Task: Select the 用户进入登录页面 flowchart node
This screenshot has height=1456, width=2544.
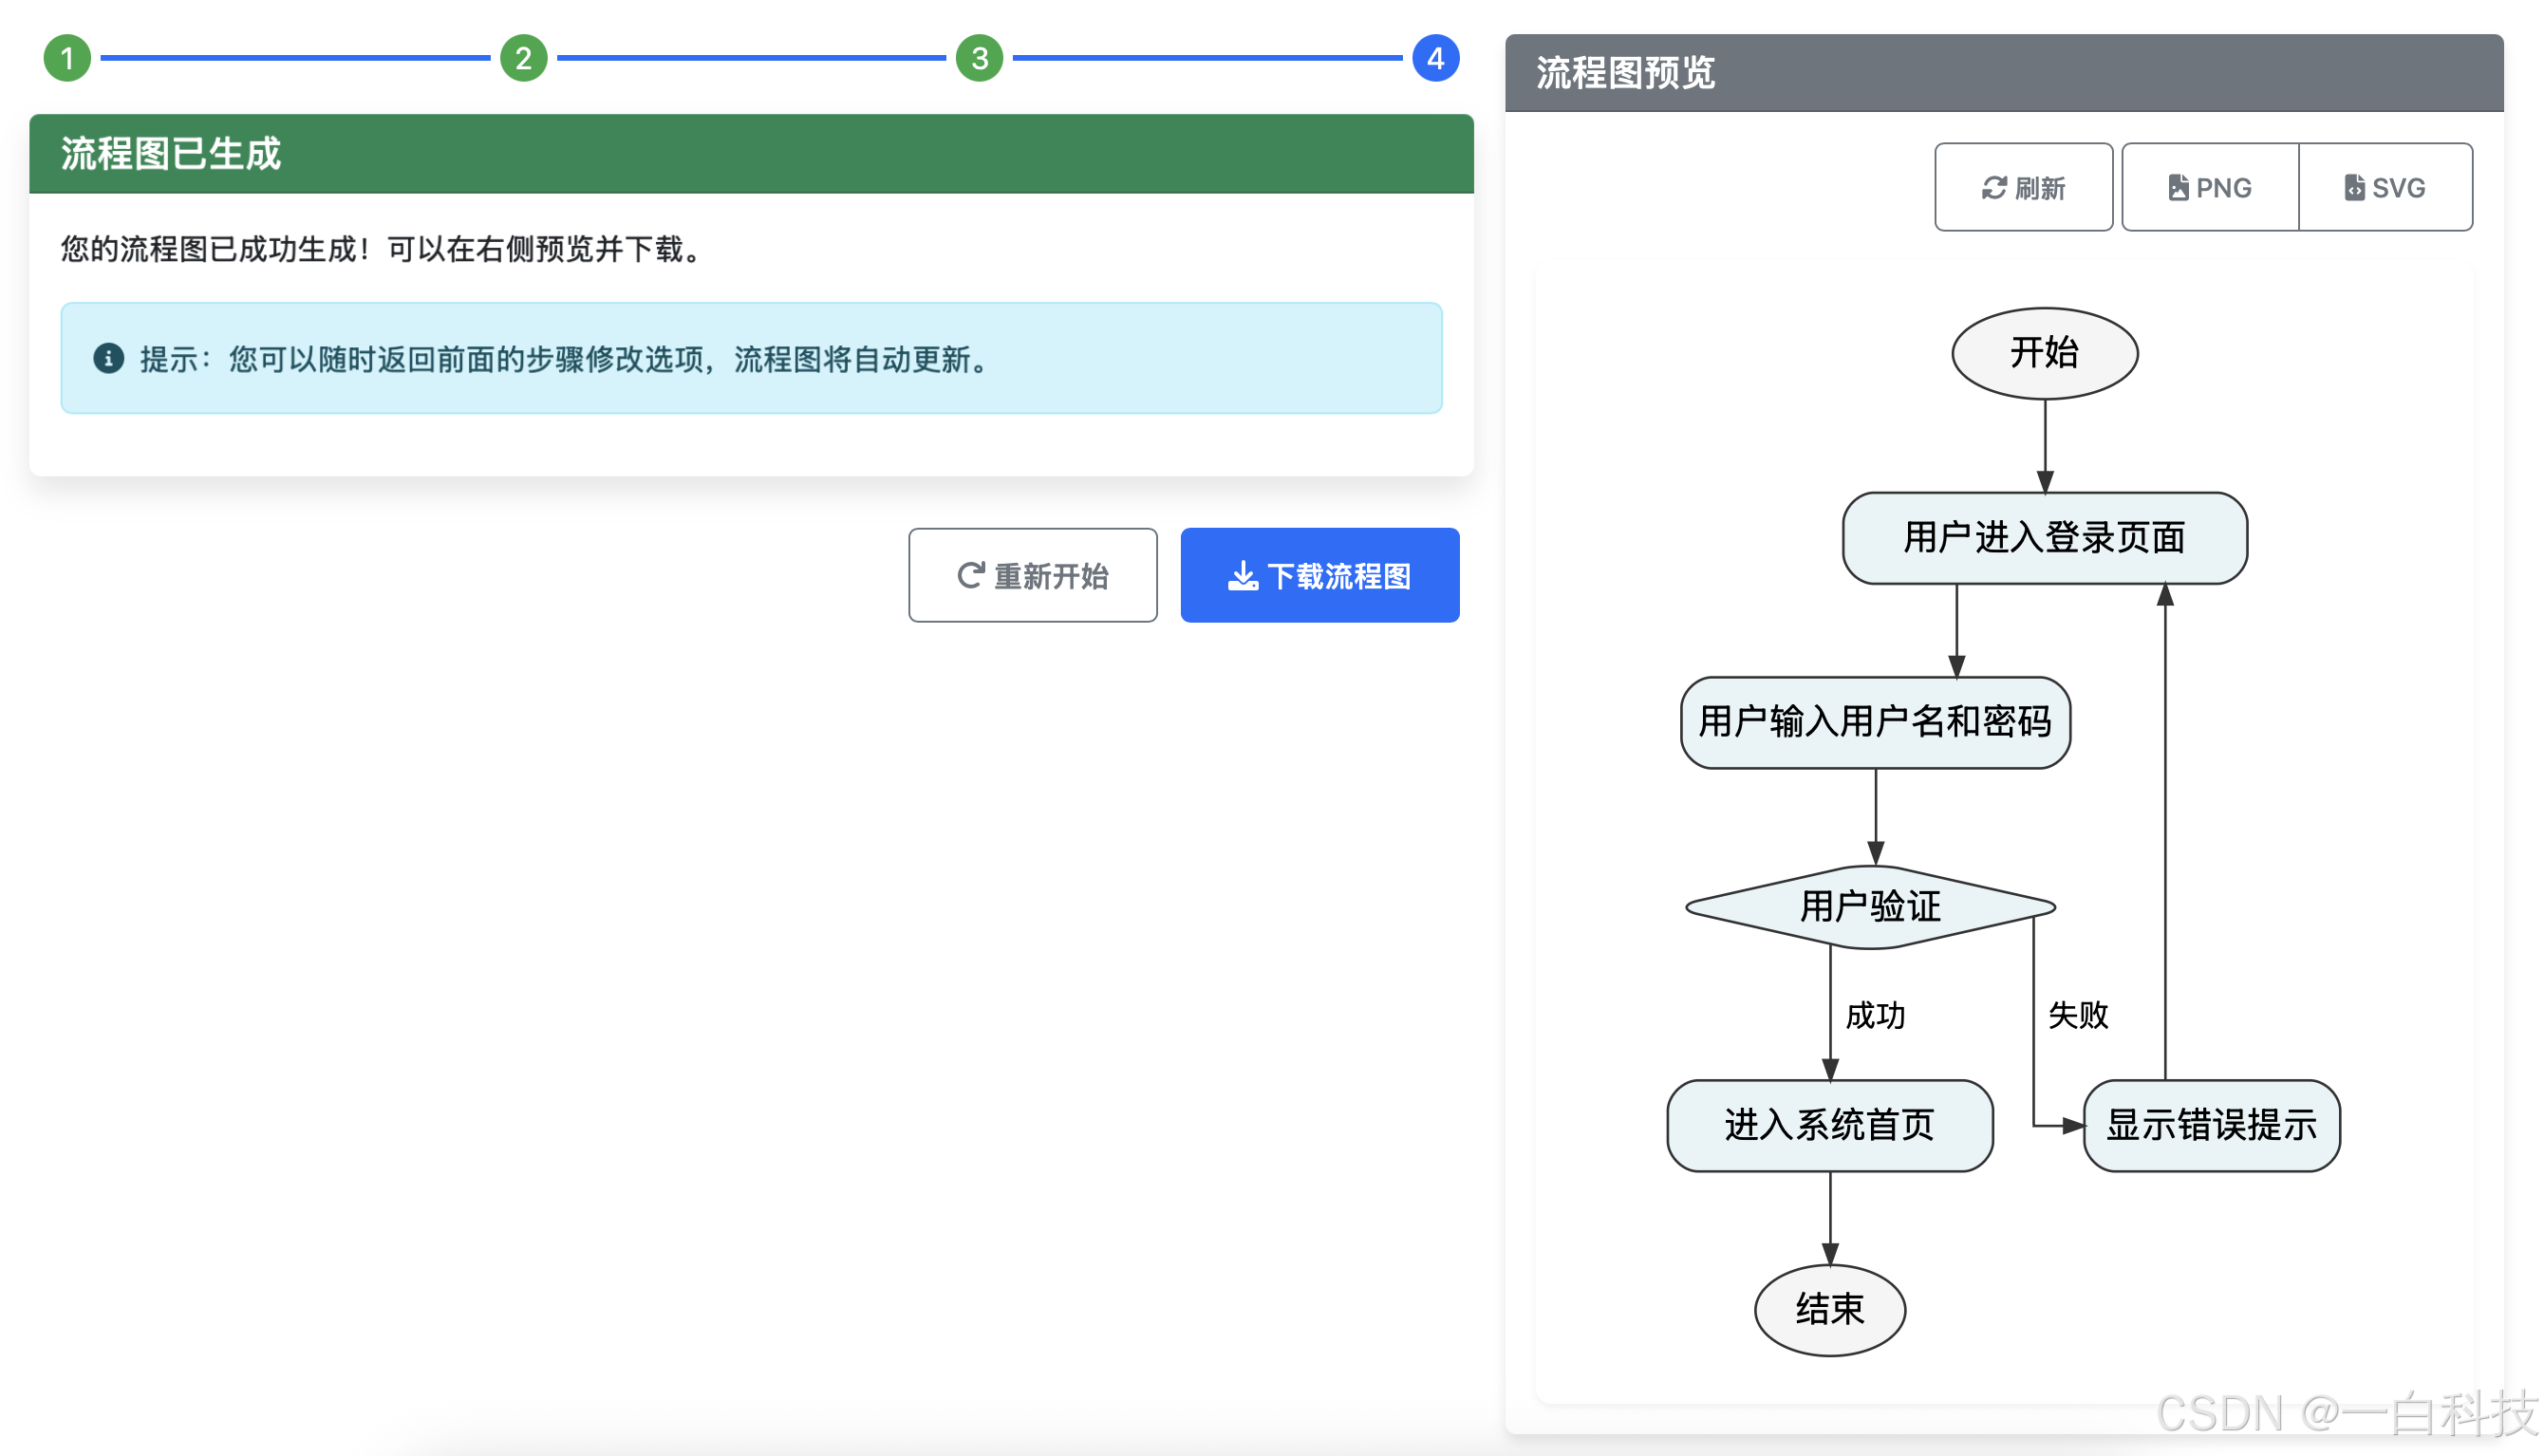Action: [x=2044, y=538]
